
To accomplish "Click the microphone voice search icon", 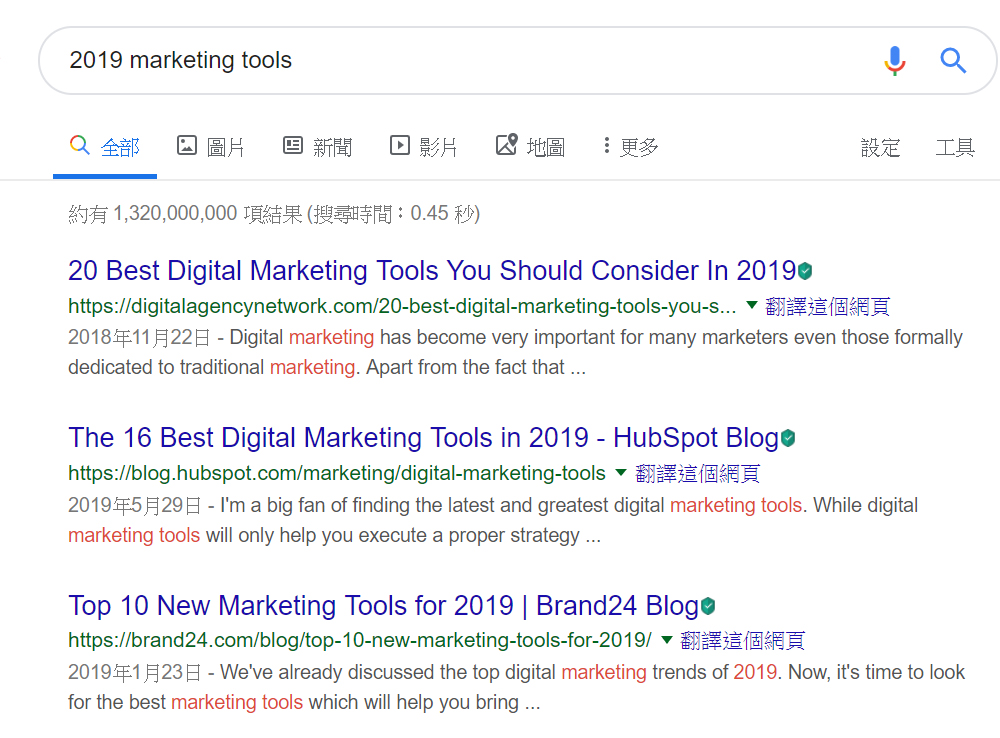I will click(x=895, y=61).
